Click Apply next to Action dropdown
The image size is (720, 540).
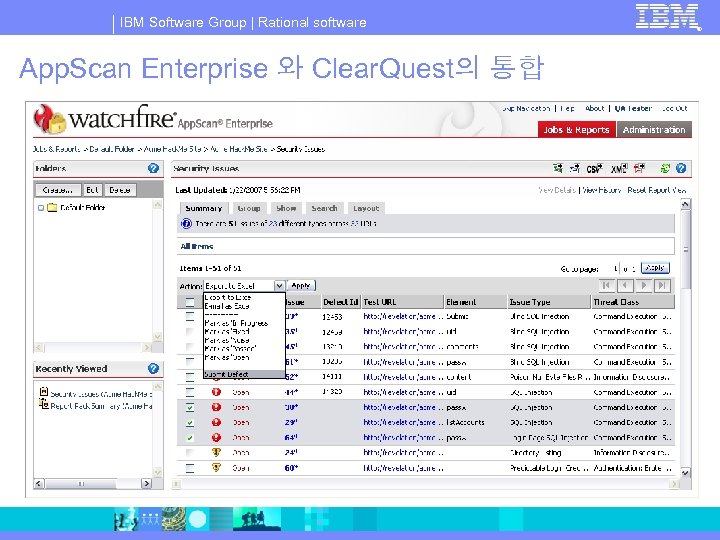click(301, 286)
